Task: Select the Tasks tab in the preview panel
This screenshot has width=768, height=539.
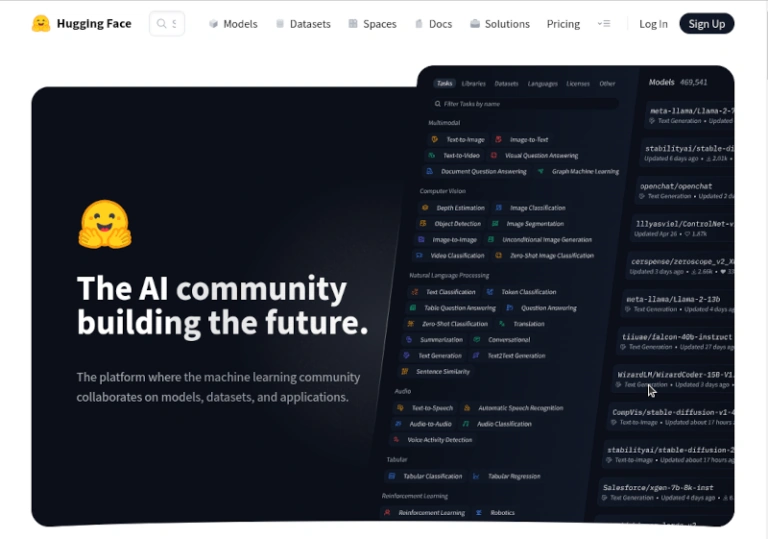Action: [445, 83]
